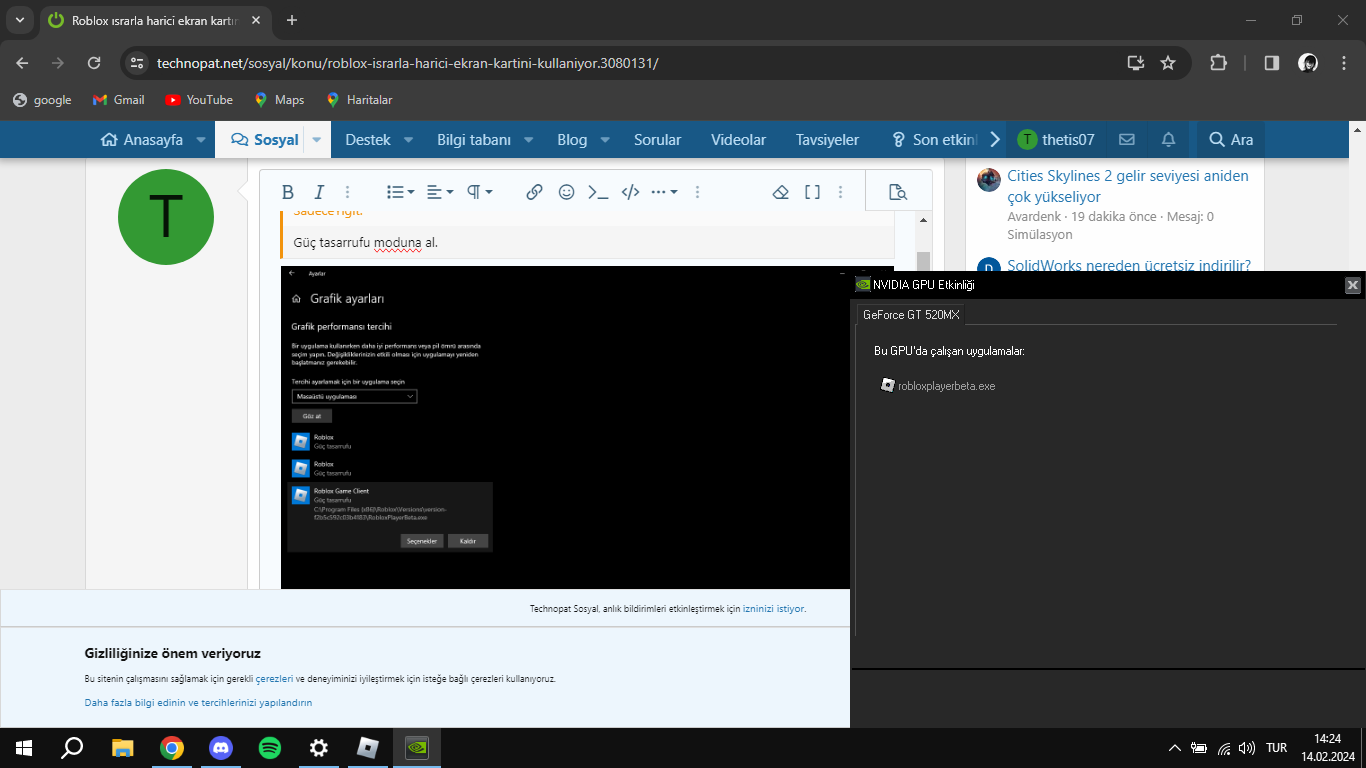This screenshot has width=1366, height=768.
Task: Open the paragraph format dropdown
Action: pos(479,192)
